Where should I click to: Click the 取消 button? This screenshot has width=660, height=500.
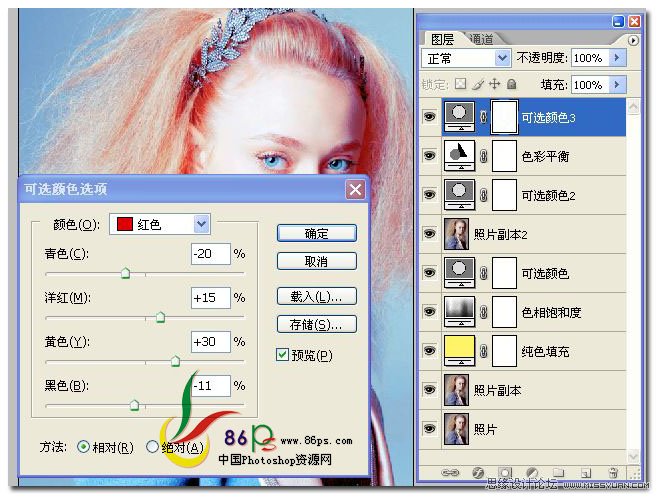[x=317, y=261]
